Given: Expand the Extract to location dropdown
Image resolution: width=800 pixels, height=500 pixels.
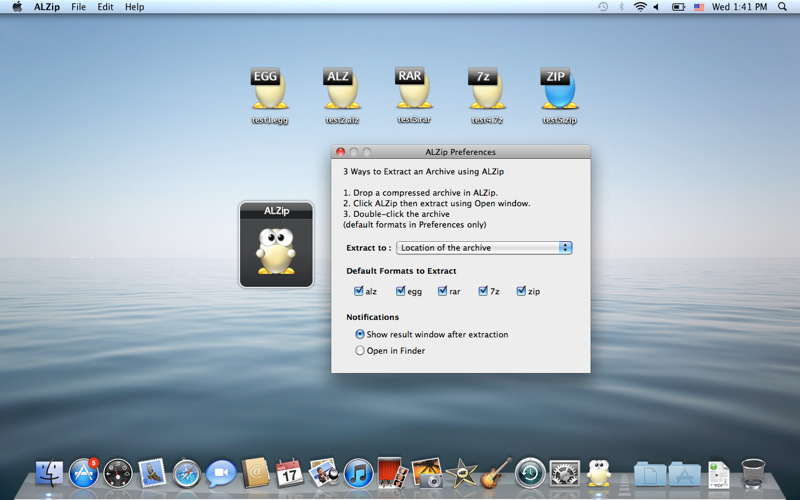Looking at the screenshot, I should click(x=484, y=248).
